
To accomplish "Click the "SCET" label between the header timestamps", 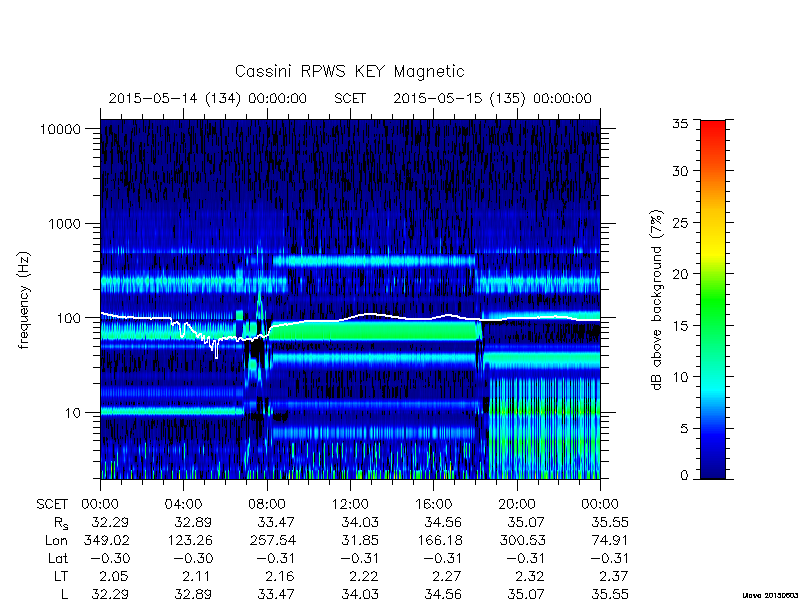I will click(x=350, y=98).
